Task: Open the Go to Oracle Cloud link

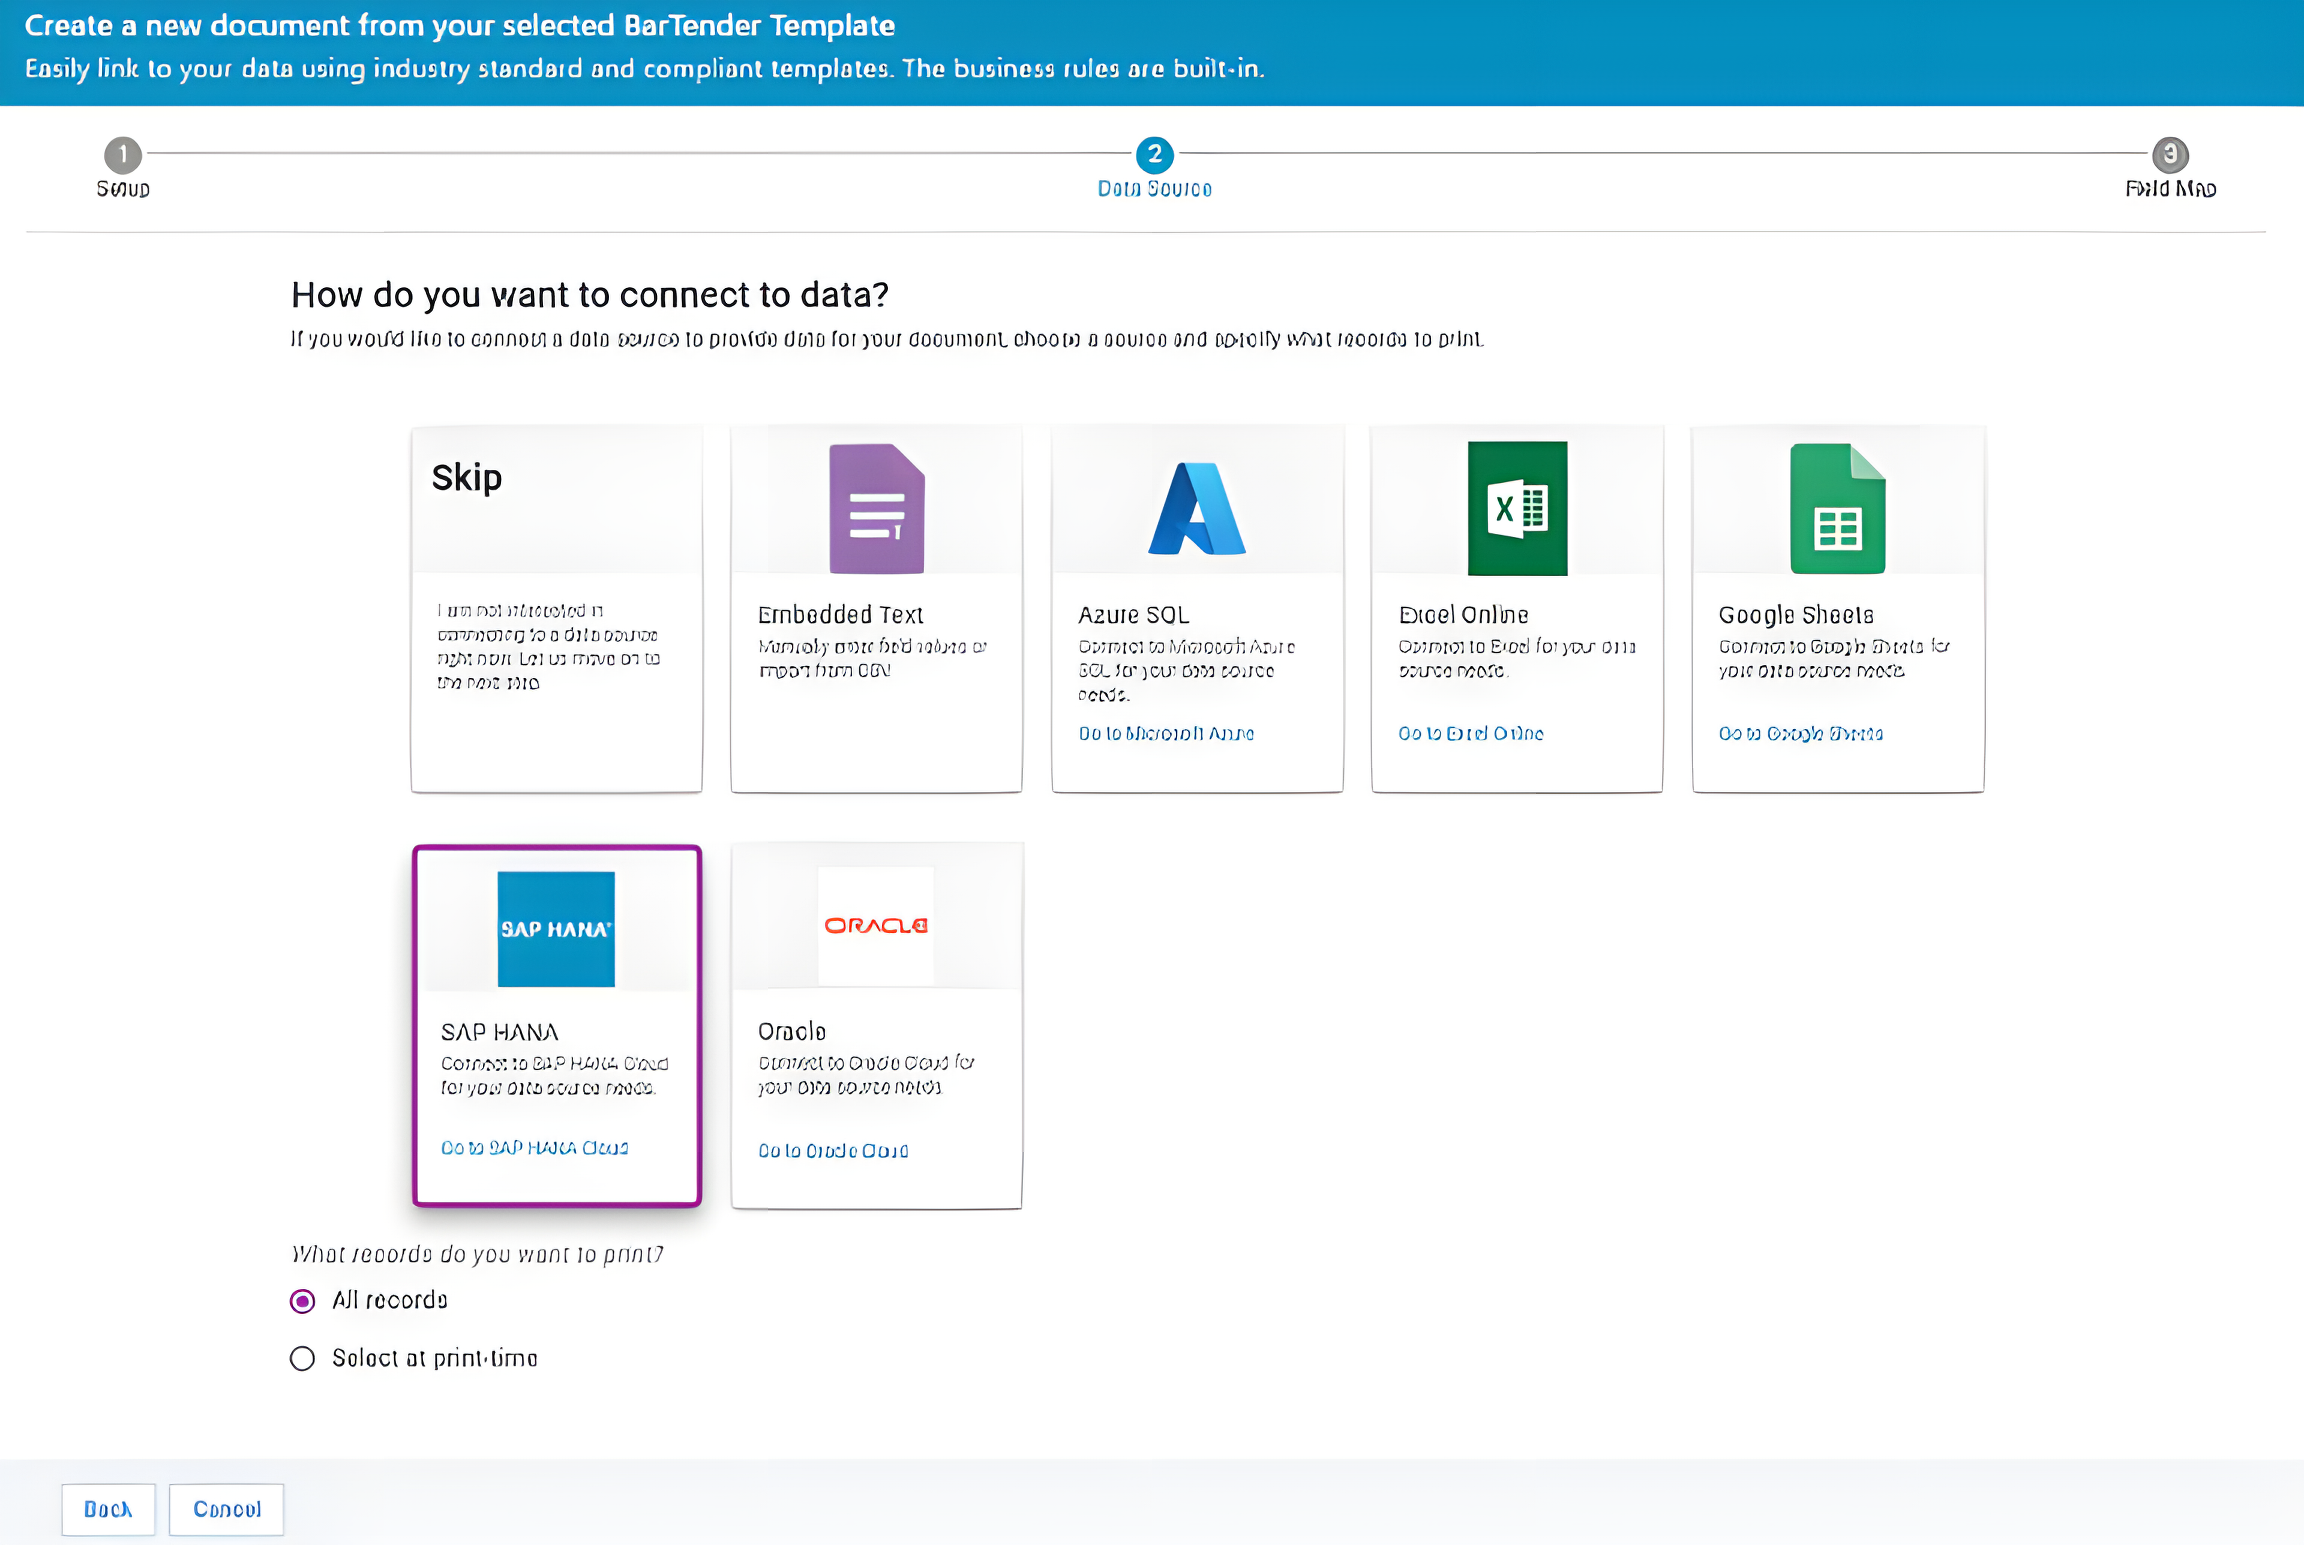Action: 832,1151
